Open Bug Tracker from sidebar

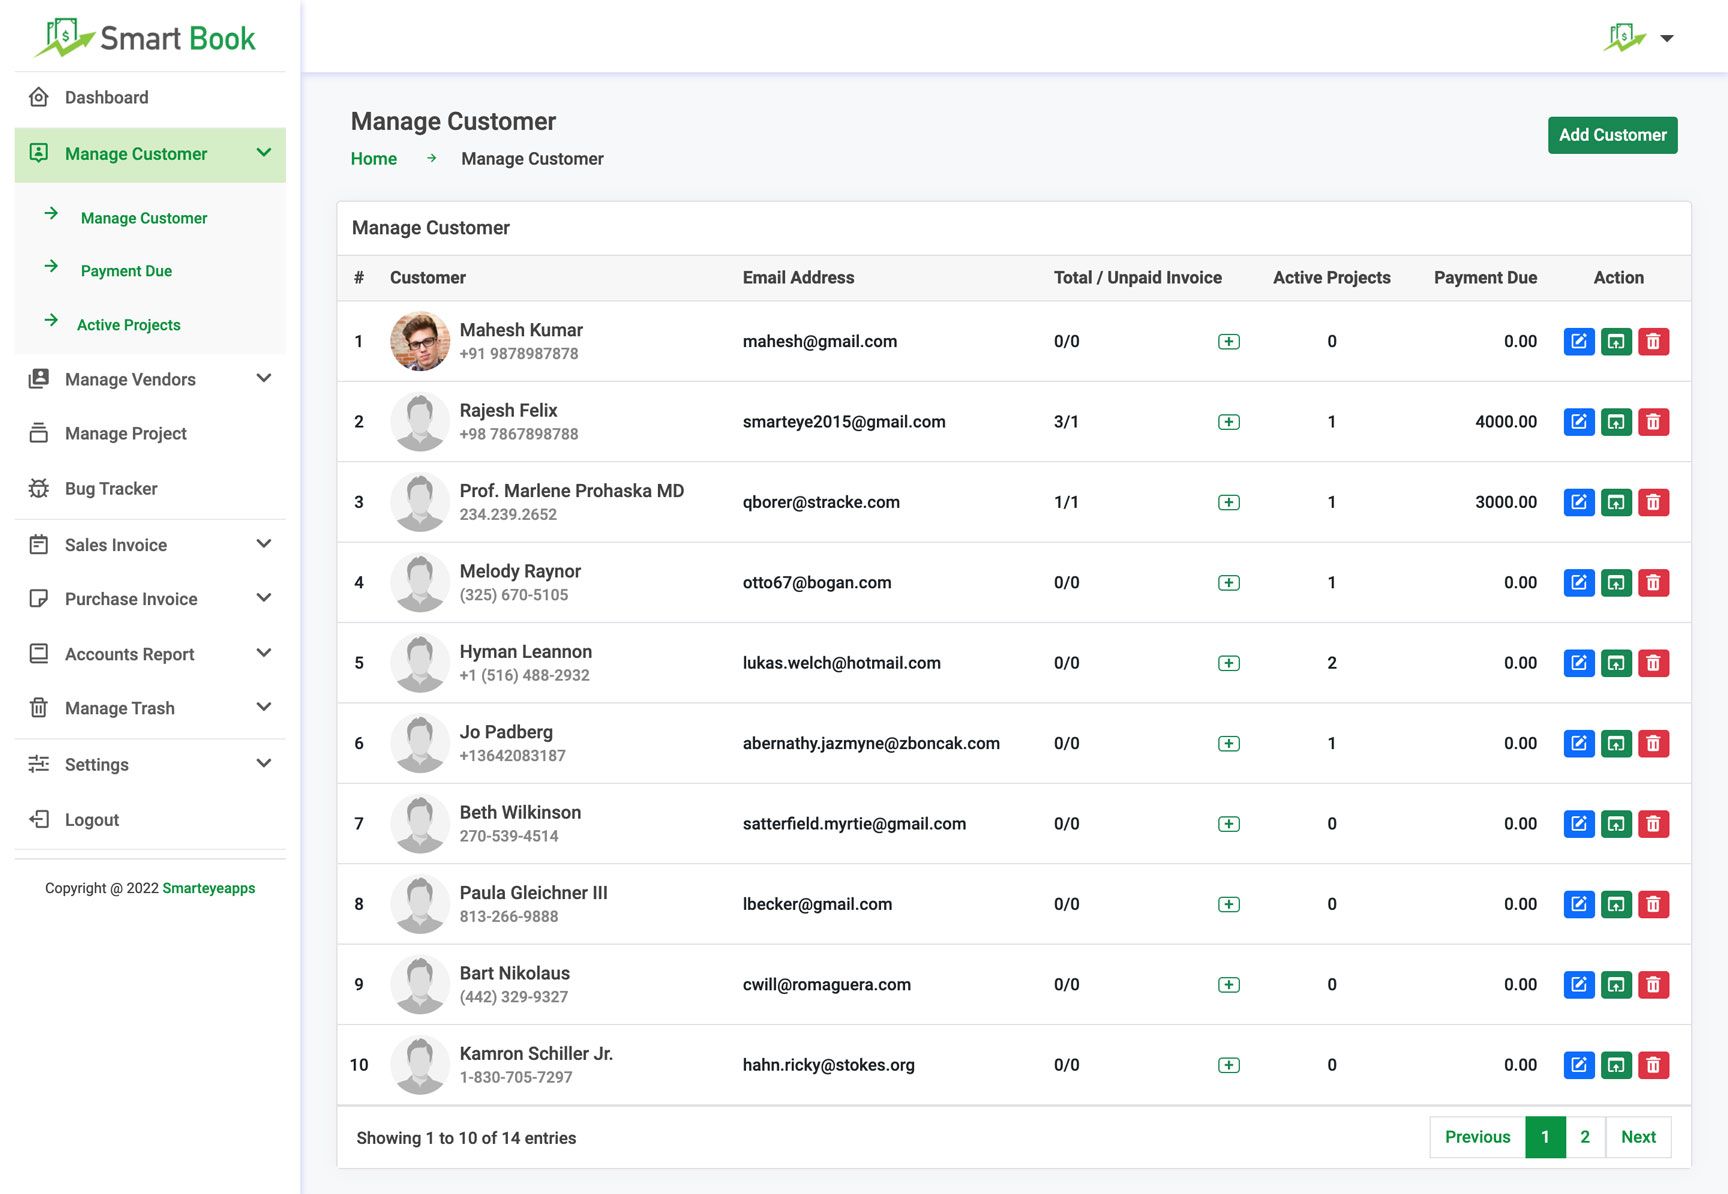pyautogui.click(x=111, y=489)
